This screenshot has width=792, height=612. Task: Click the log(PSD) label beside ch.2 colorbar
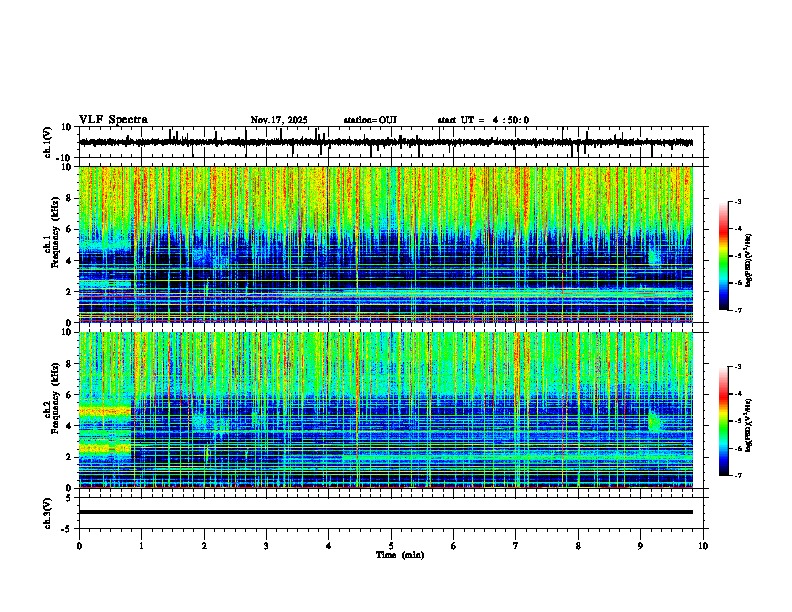point(749,426)
